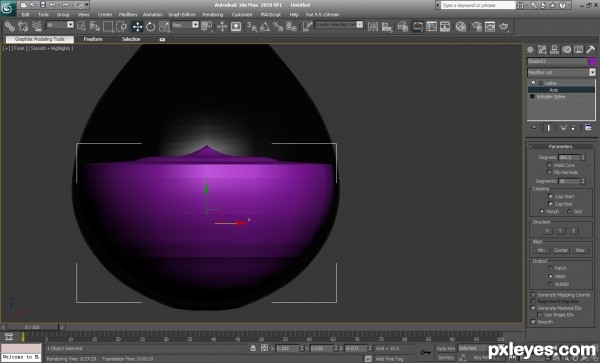Click the Render Production teapot icon
The height and width of the screenshot is (363, 600).
click(504, 26)
